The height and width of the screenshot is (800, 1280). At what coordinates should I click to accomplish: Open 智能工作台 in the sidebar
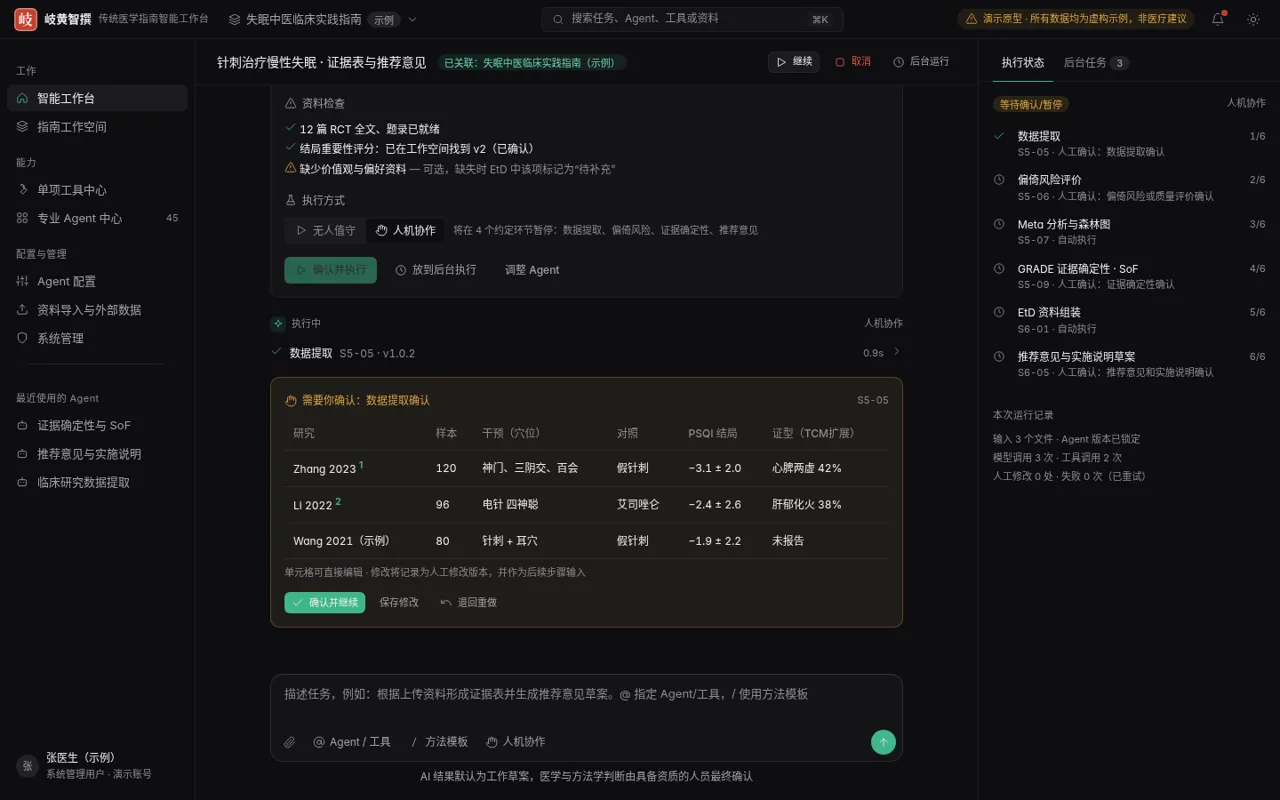(97, 98)
